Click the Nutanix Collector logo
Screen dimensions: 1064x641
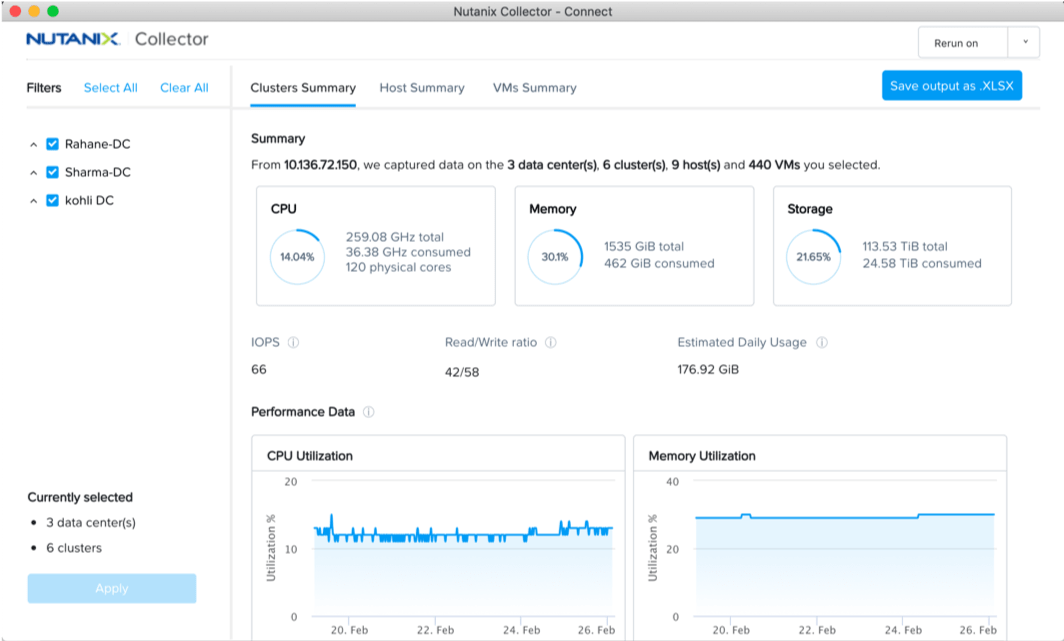(117, 40)
